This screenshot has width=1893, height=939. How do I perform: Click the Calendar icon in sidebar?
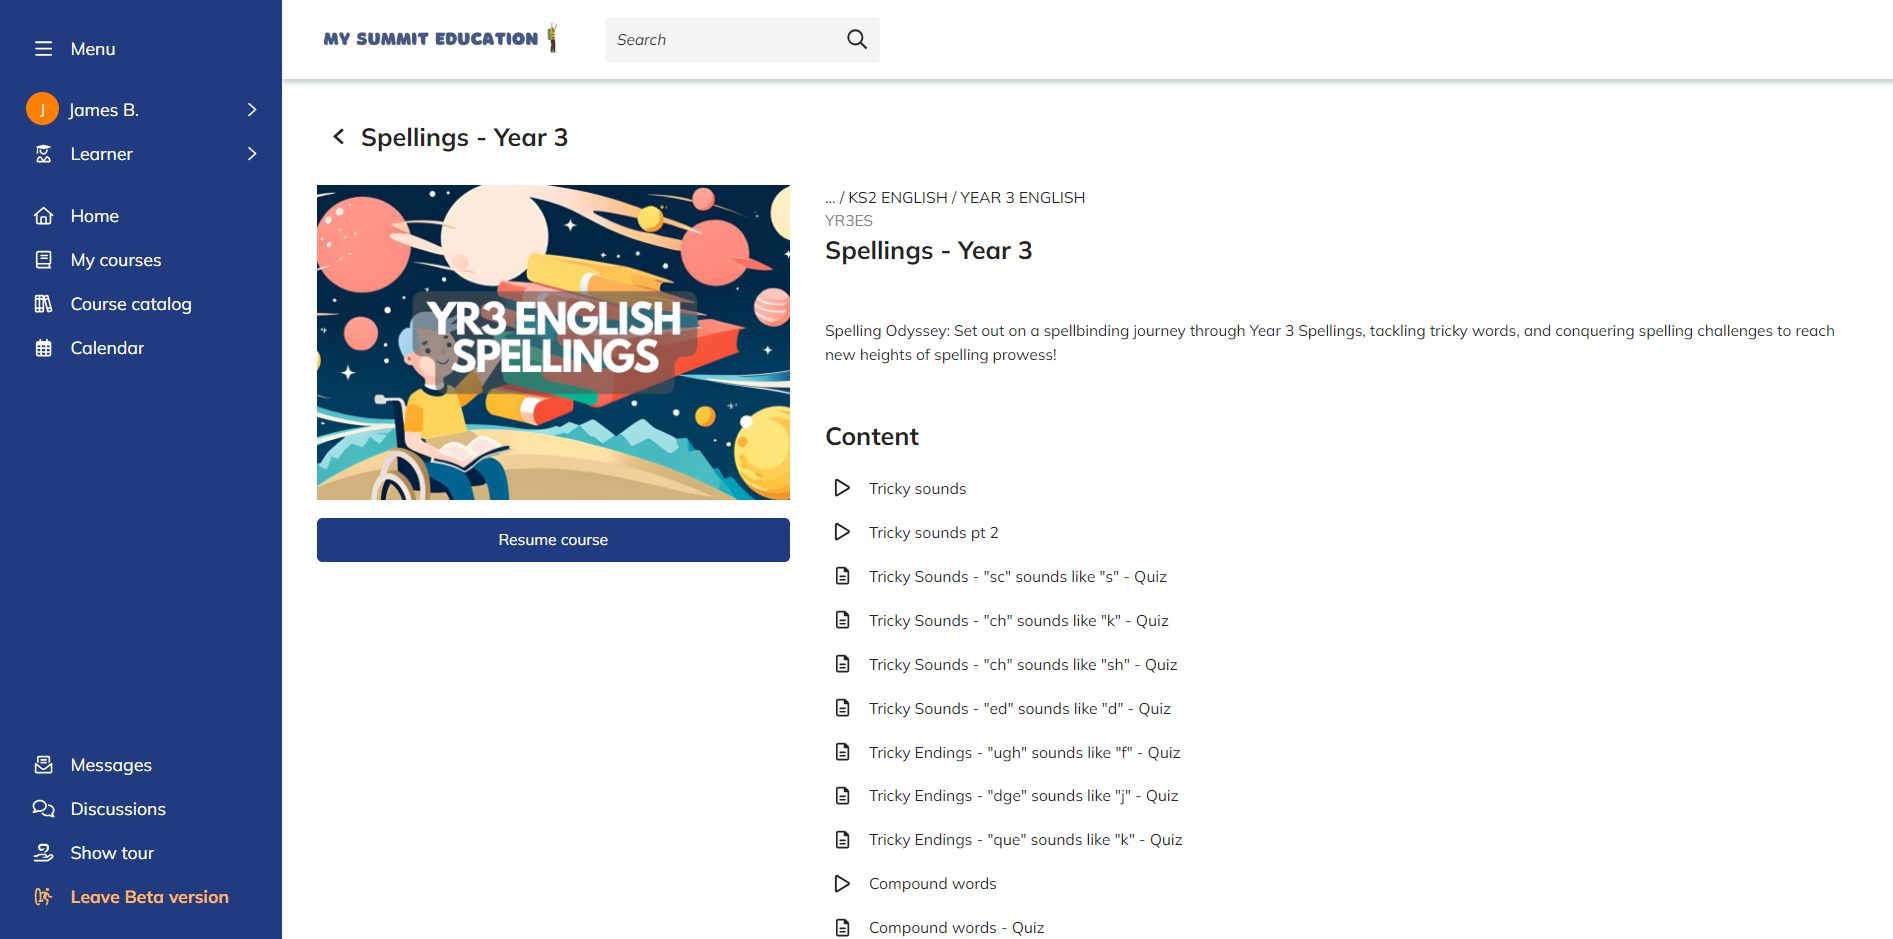pyautogui.click(x=43, y=348)
